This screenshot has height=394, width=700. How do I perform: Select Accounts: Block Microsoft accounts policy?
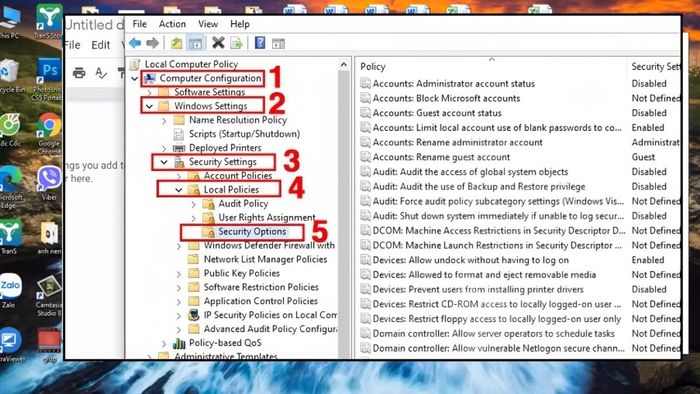point(446,98)
